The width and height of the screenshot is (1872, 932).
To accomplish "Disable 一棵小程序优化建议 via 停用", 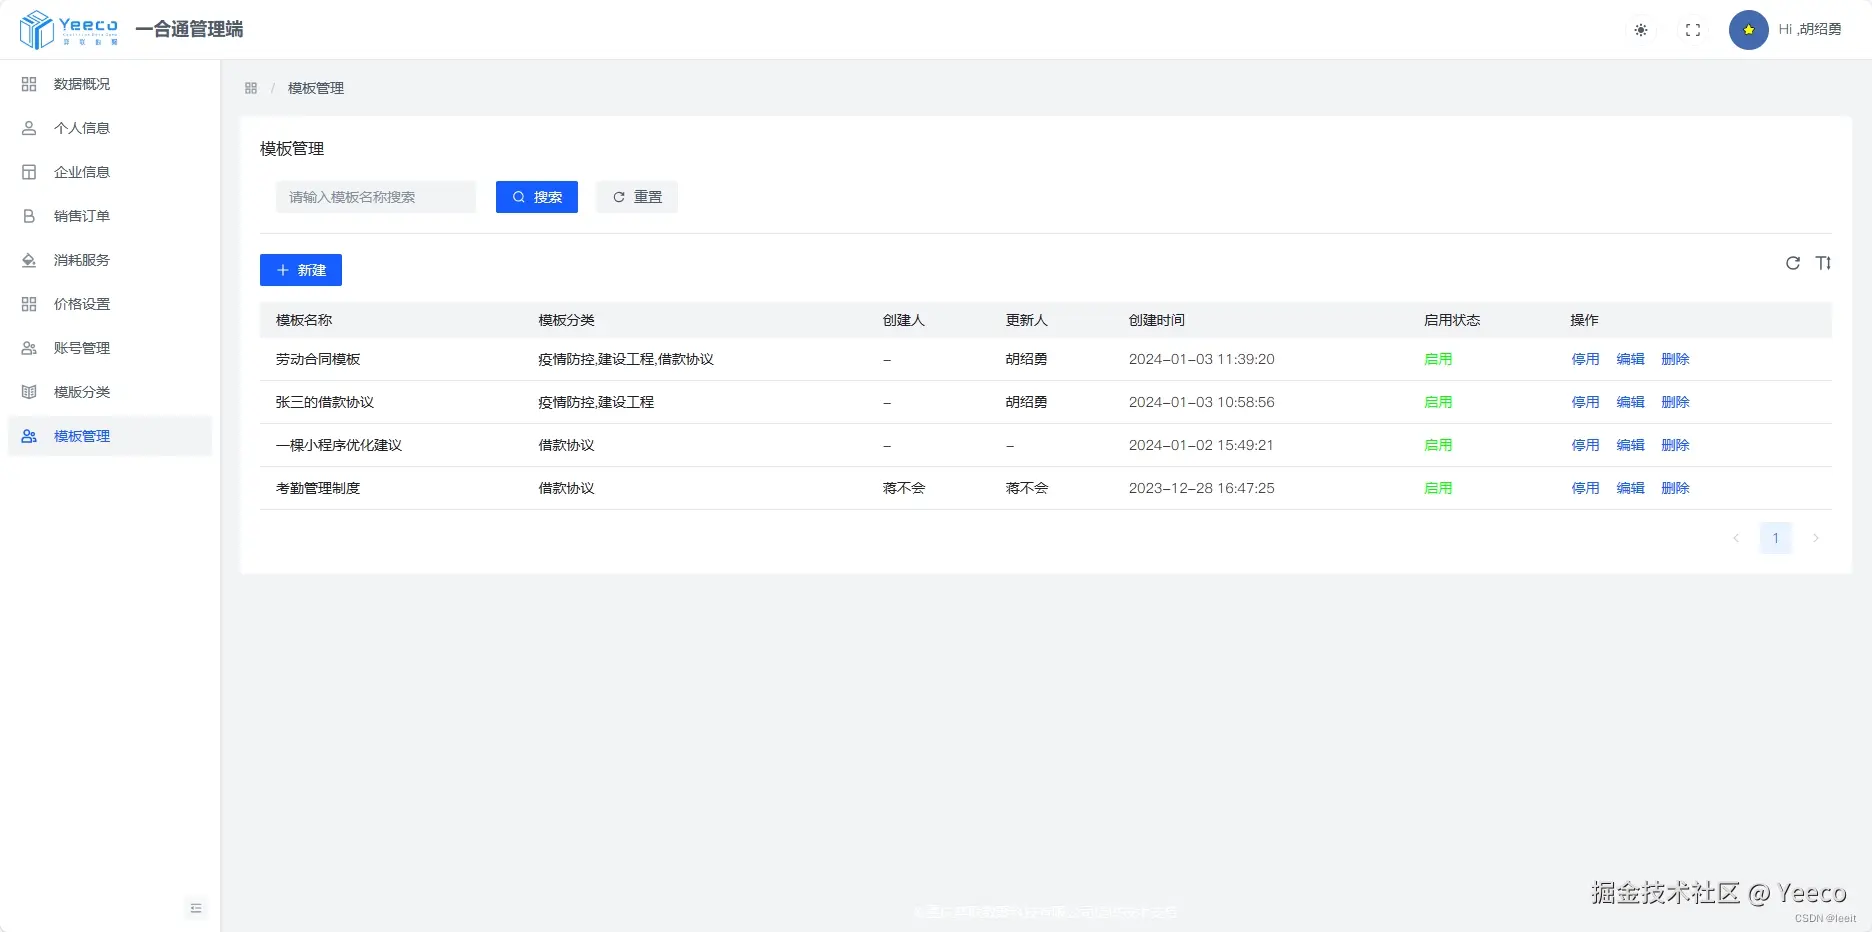I will [1585, 445].
